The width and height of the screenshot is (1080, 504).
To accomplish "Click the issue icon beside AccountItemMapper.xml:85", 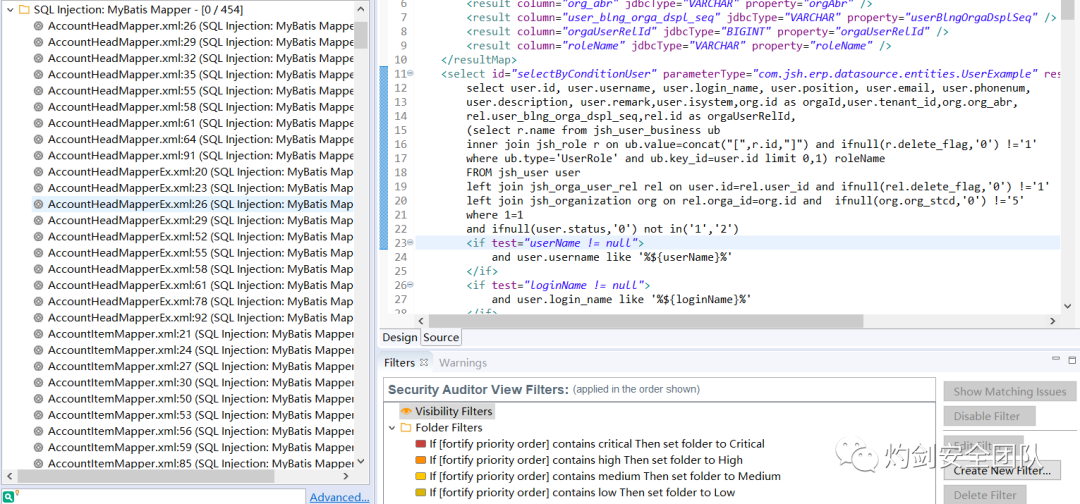I will [x=39, y=463].
